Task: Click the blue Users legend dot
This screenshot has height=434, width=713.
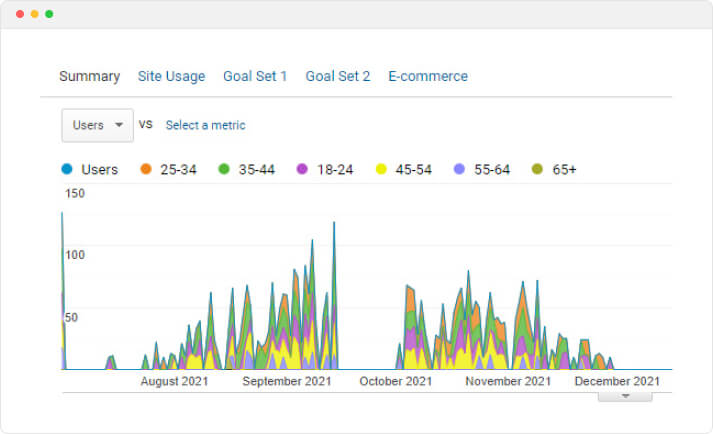Action: (67, 169)
